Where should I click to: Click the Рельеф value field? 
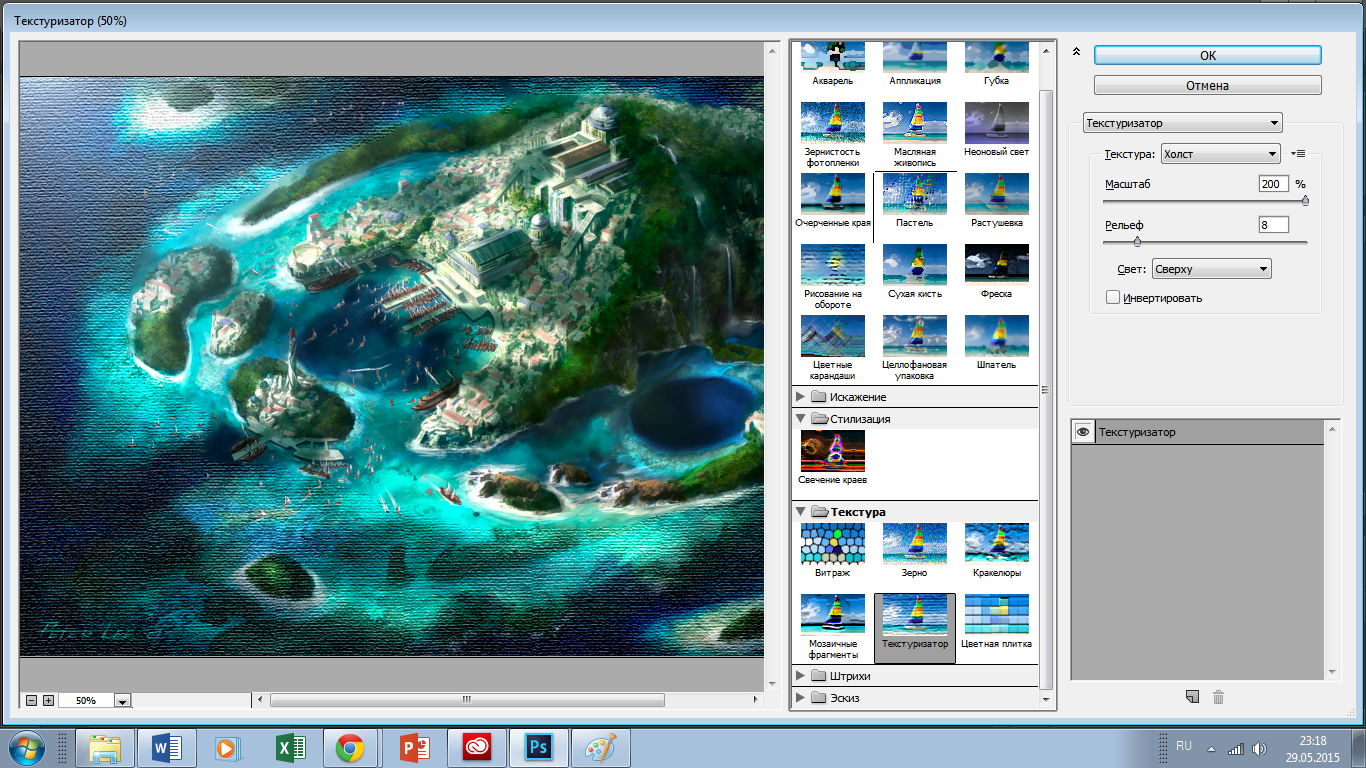pos(1274,225)
